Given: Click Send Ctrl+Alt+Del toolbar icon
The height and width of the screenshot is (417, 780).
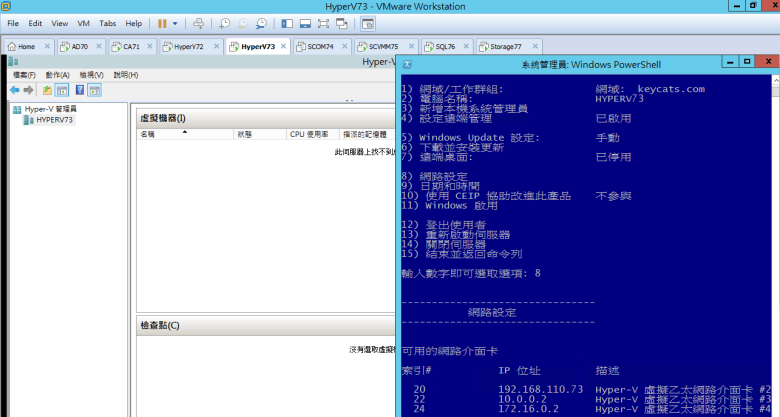Looking at the screenshot, I should click(198, 22).
